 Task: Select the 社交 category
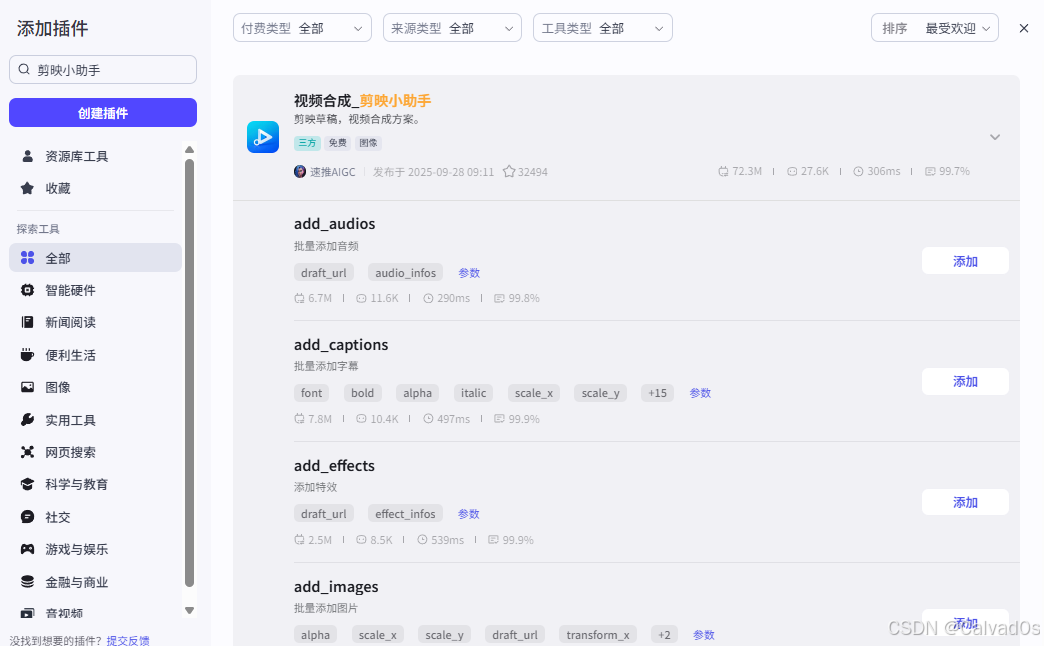click(95, 517)
